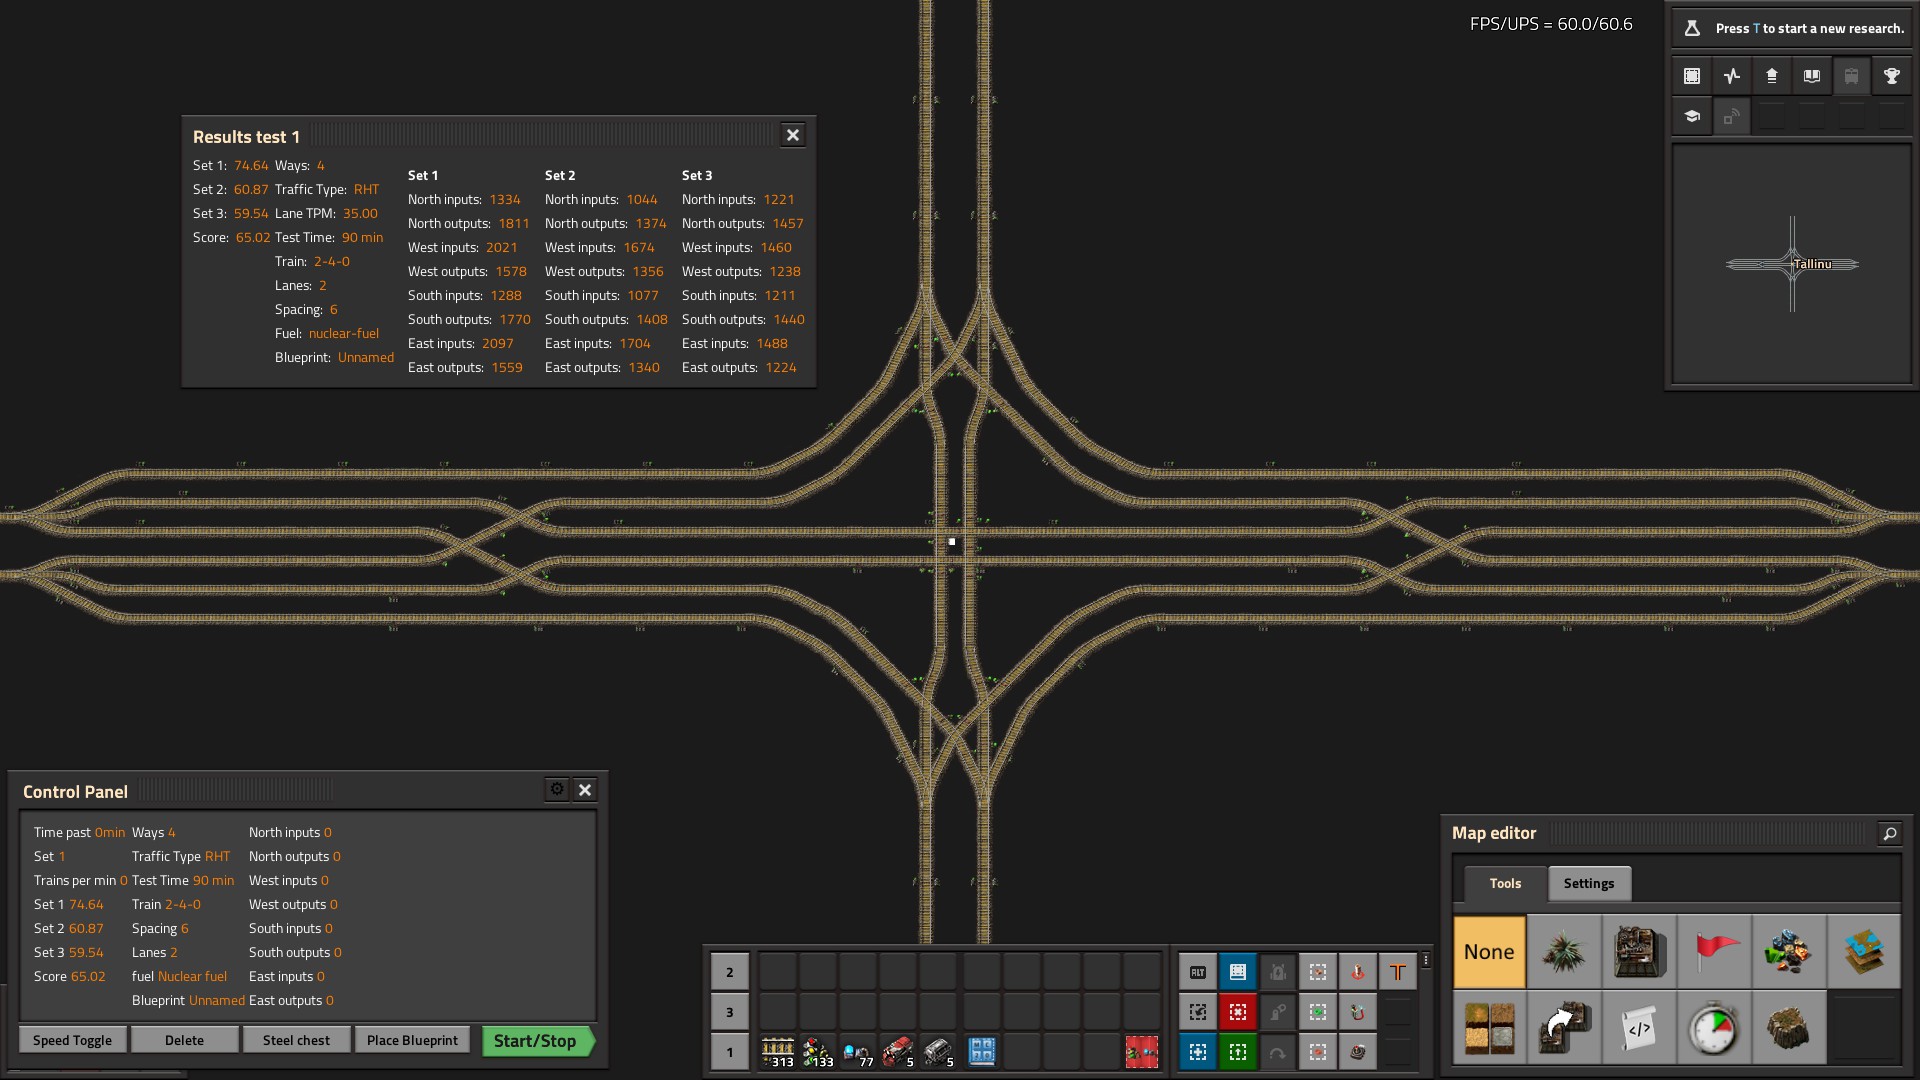Select the surfaces layered map tool
The image size is (1920, 1080).
[x=1864, y=951]
